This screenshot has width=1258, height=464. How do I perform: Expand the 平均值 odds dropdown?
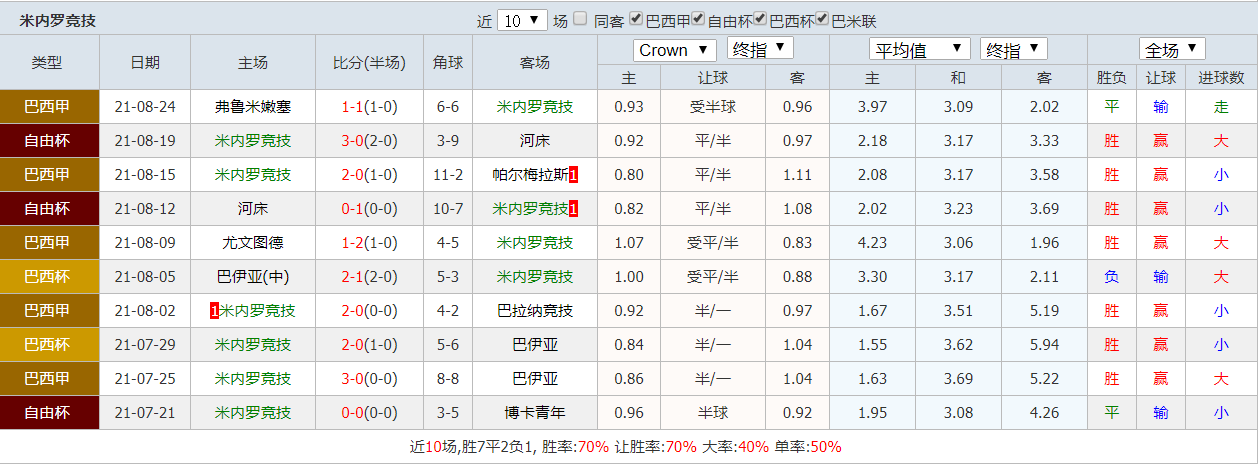tap(920, 50)
